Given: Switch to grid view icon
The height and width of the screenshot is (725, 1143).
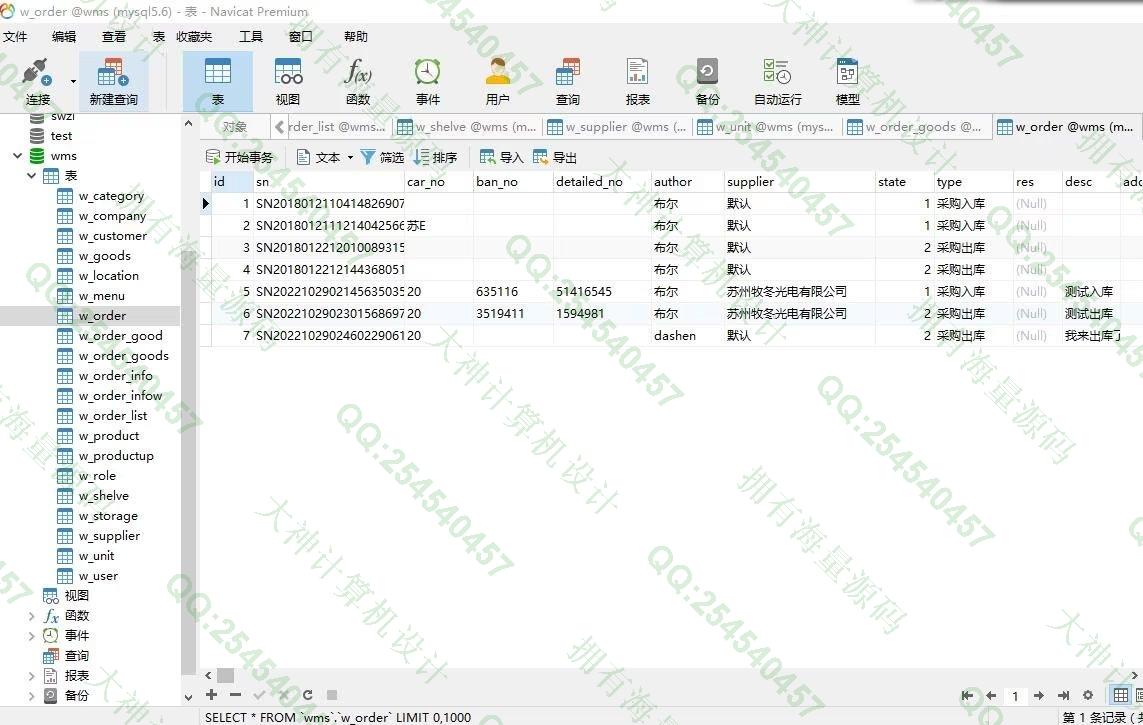Looking at the screenshot, I should pyautogui.click(x=1120, y=695).
